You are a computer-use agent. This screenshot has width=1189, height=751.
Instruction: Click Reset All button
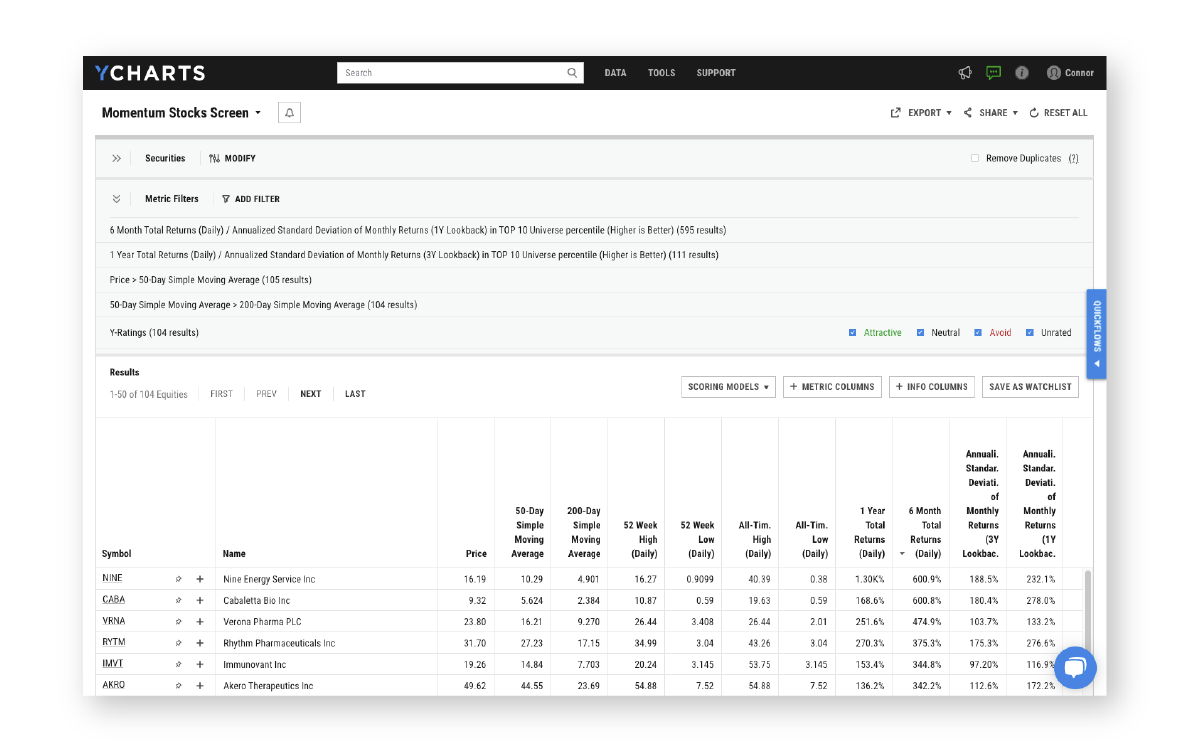pyautogui.click(x=1058, y=112)
